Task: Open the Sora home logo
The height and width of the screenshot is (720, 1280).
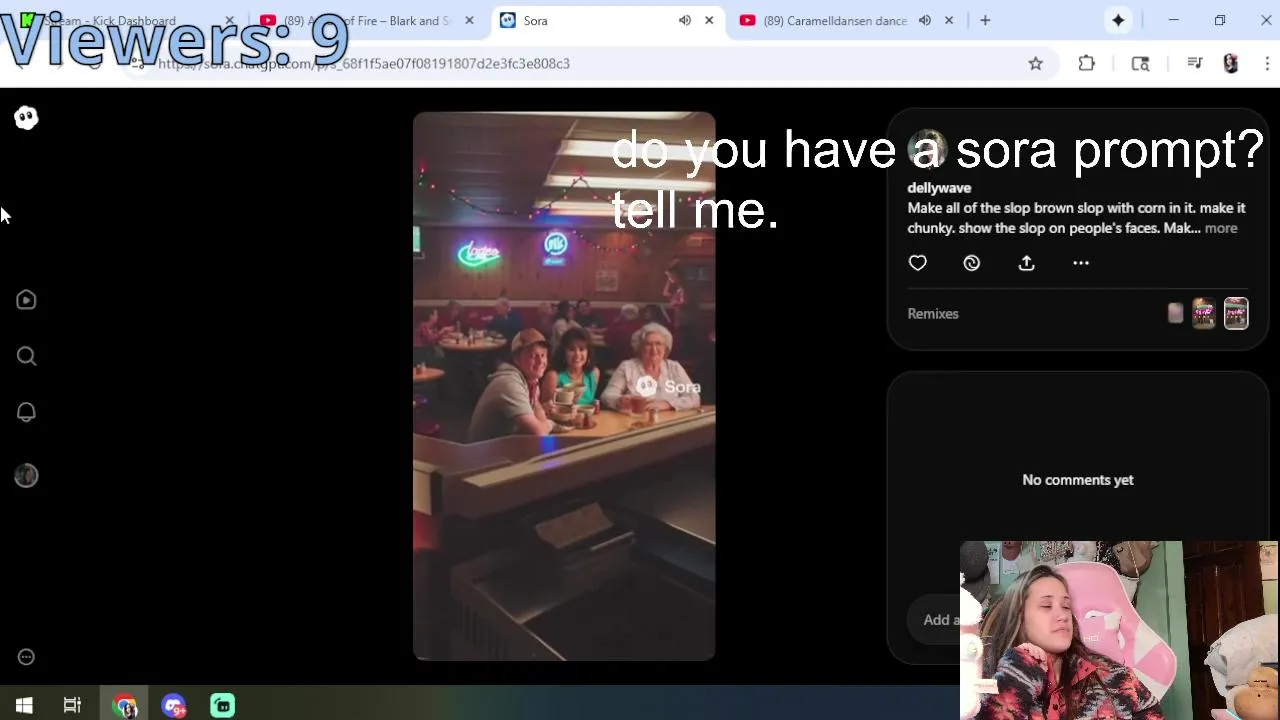Action: [26, 118]
